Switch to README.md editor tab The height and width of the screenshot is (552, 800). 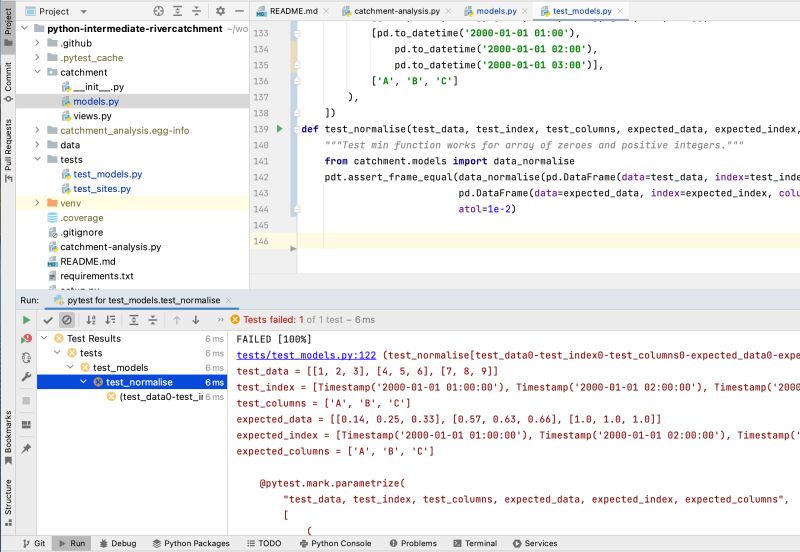[293, 11]
